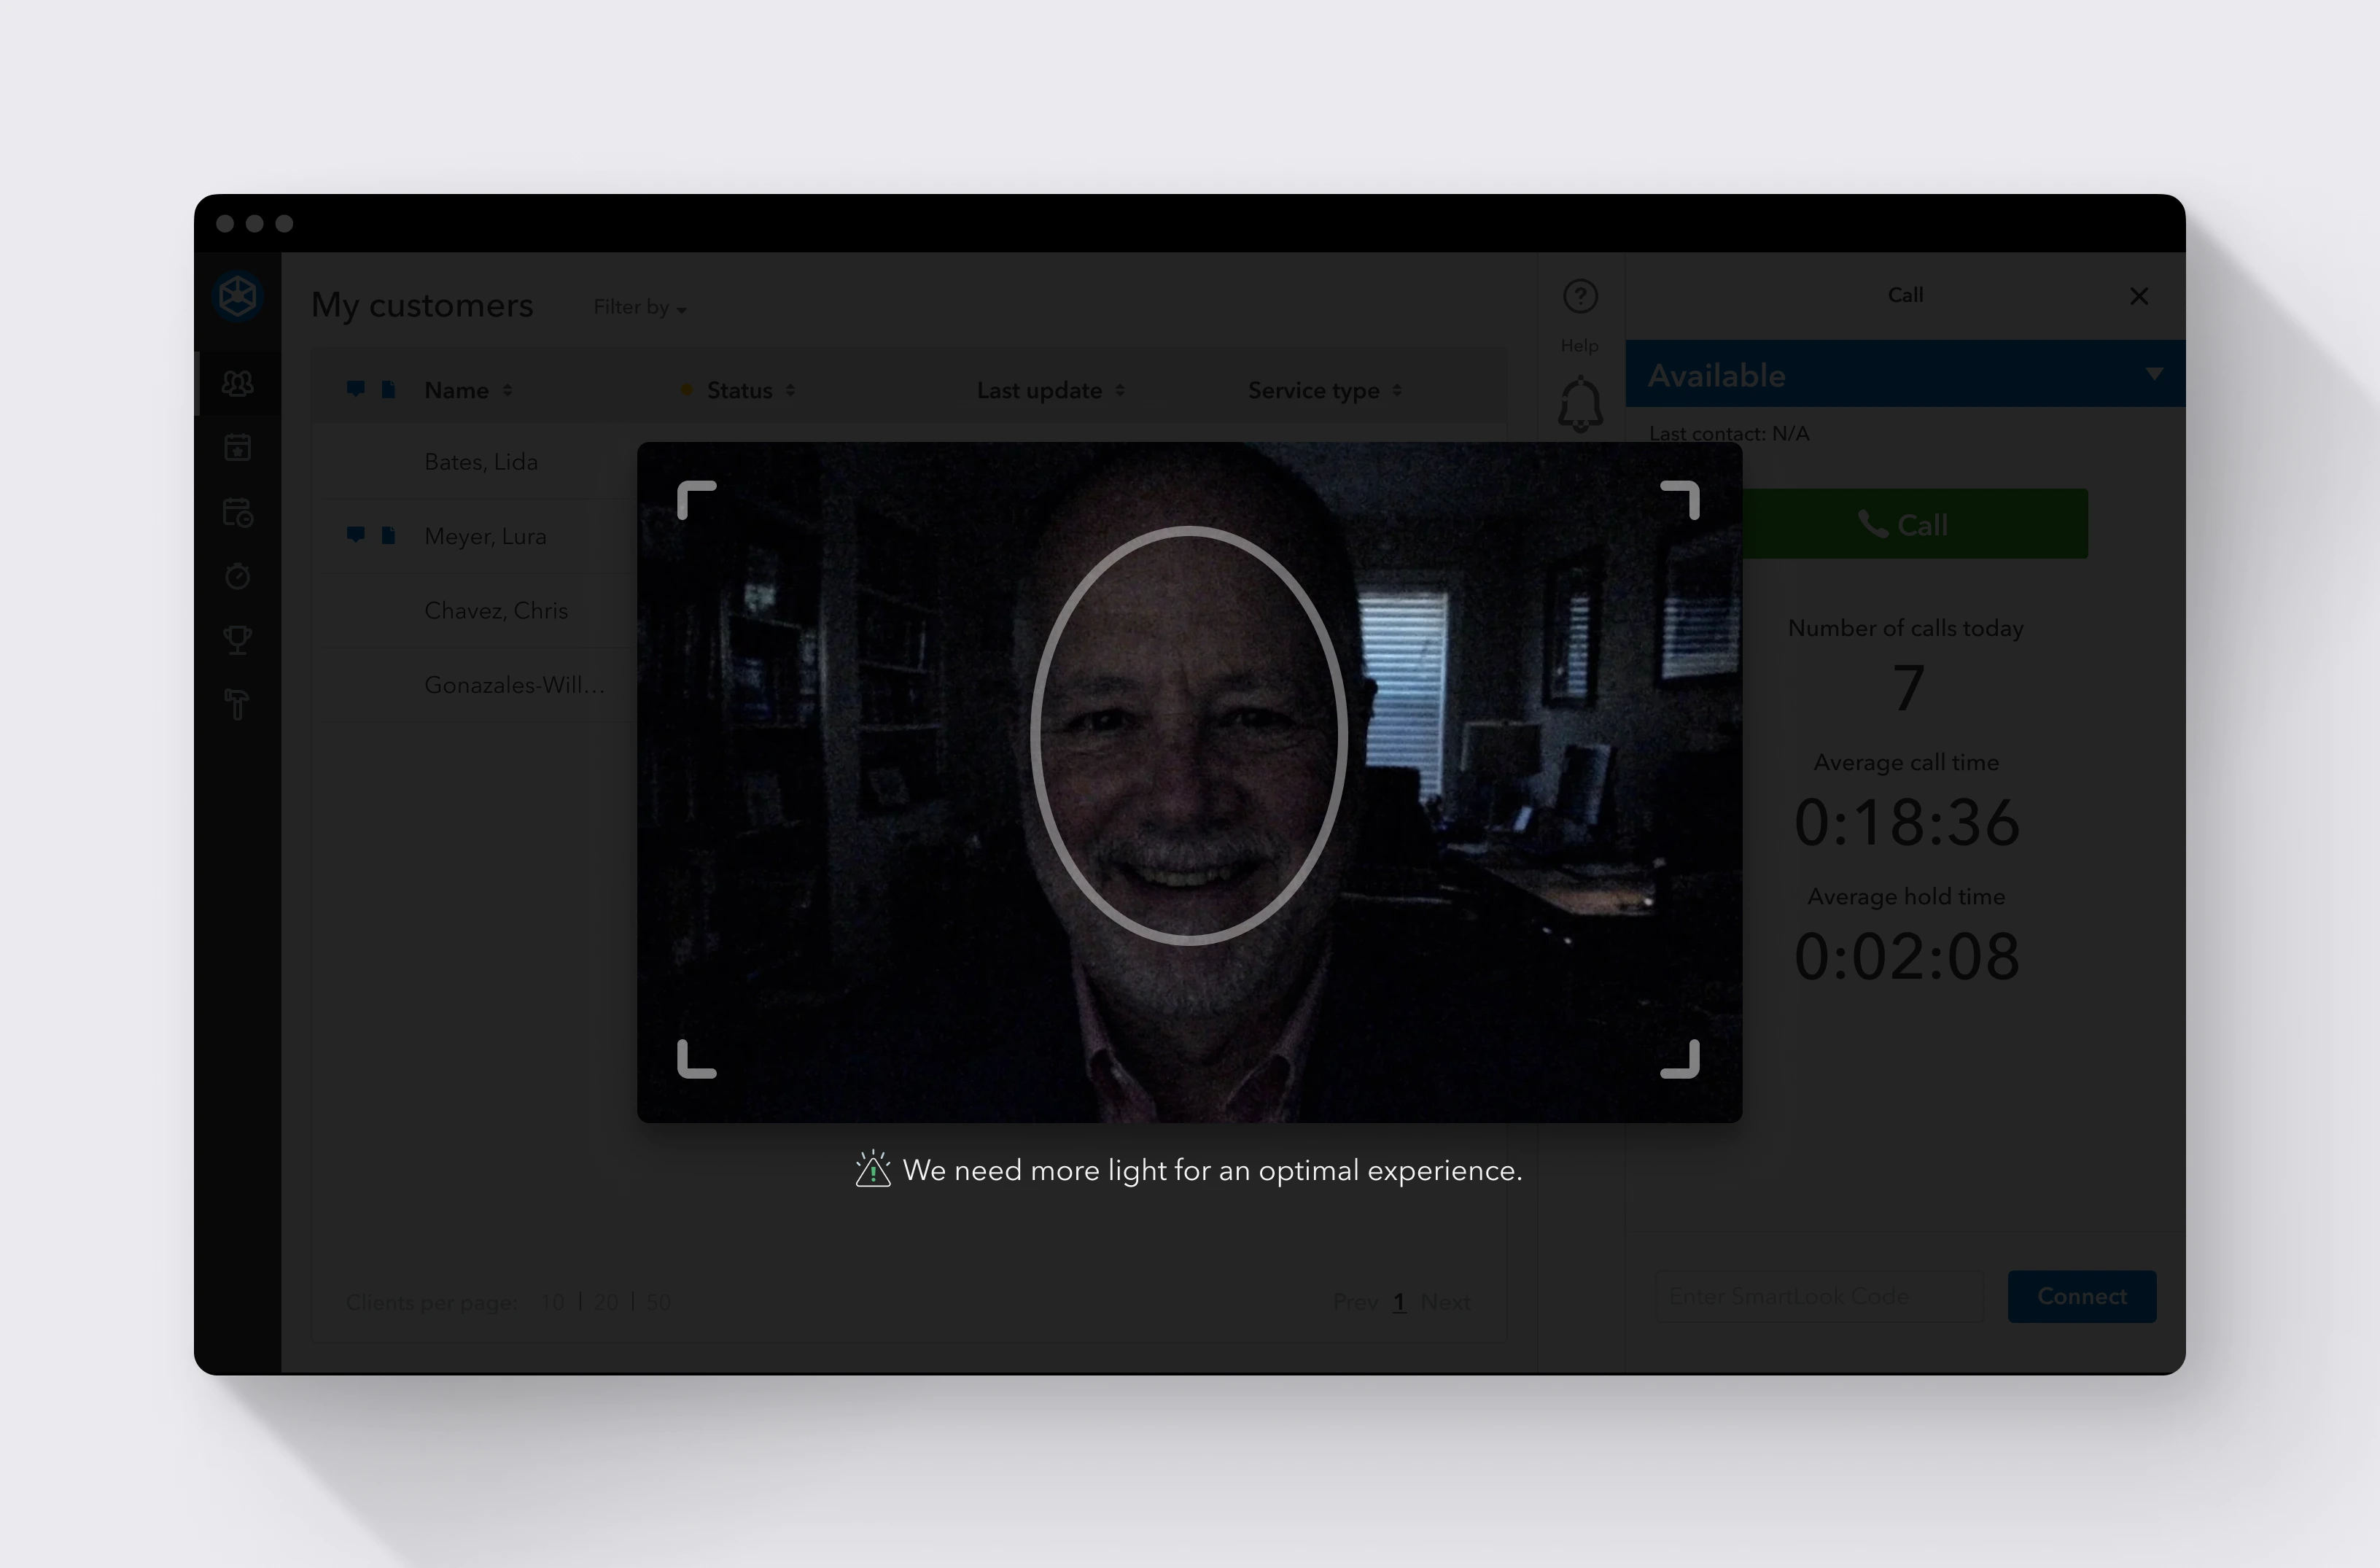
Task: Click the Enter SmartLook Code field
Action: [1820, 1296]
